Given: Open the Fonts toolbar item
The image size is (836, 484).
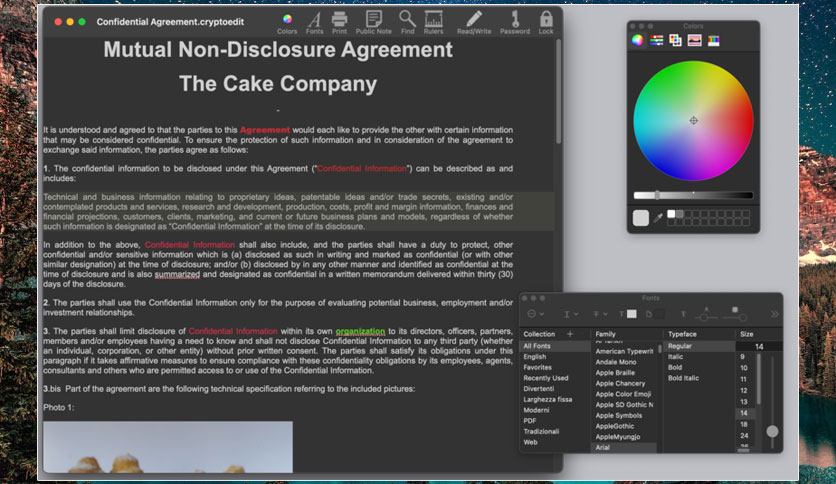Looking at the screenshot, I should (x=315, y=23).
